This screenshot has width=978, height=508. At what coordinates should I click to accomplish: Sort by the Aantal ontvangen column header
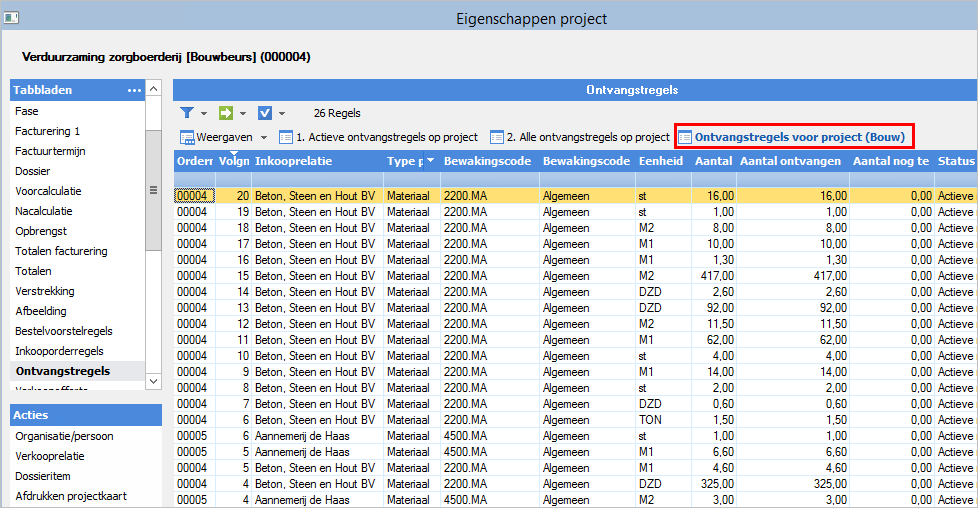[792, 161]
